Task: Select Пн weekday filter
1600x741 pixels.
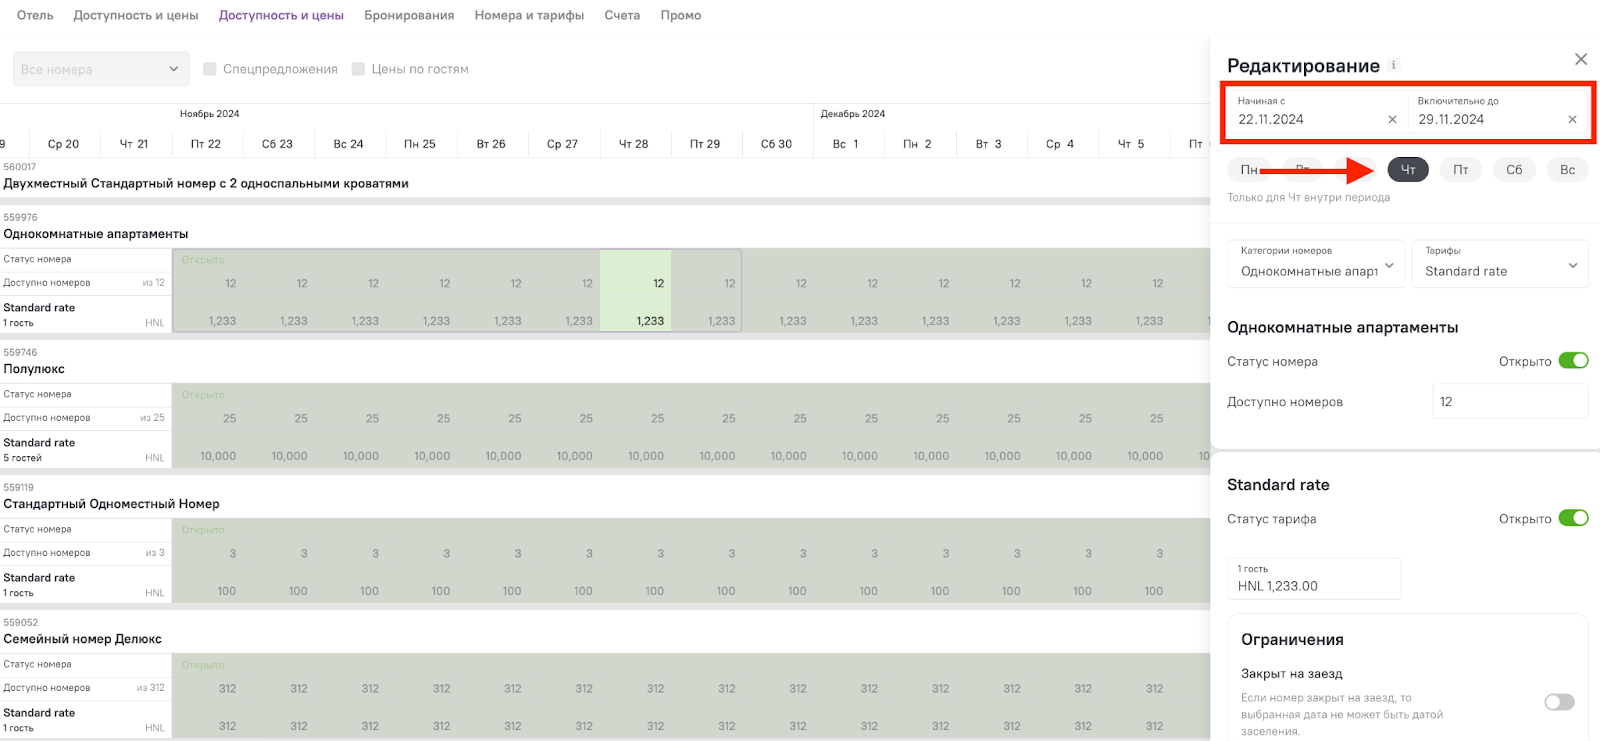Action: coord(1249,170)
